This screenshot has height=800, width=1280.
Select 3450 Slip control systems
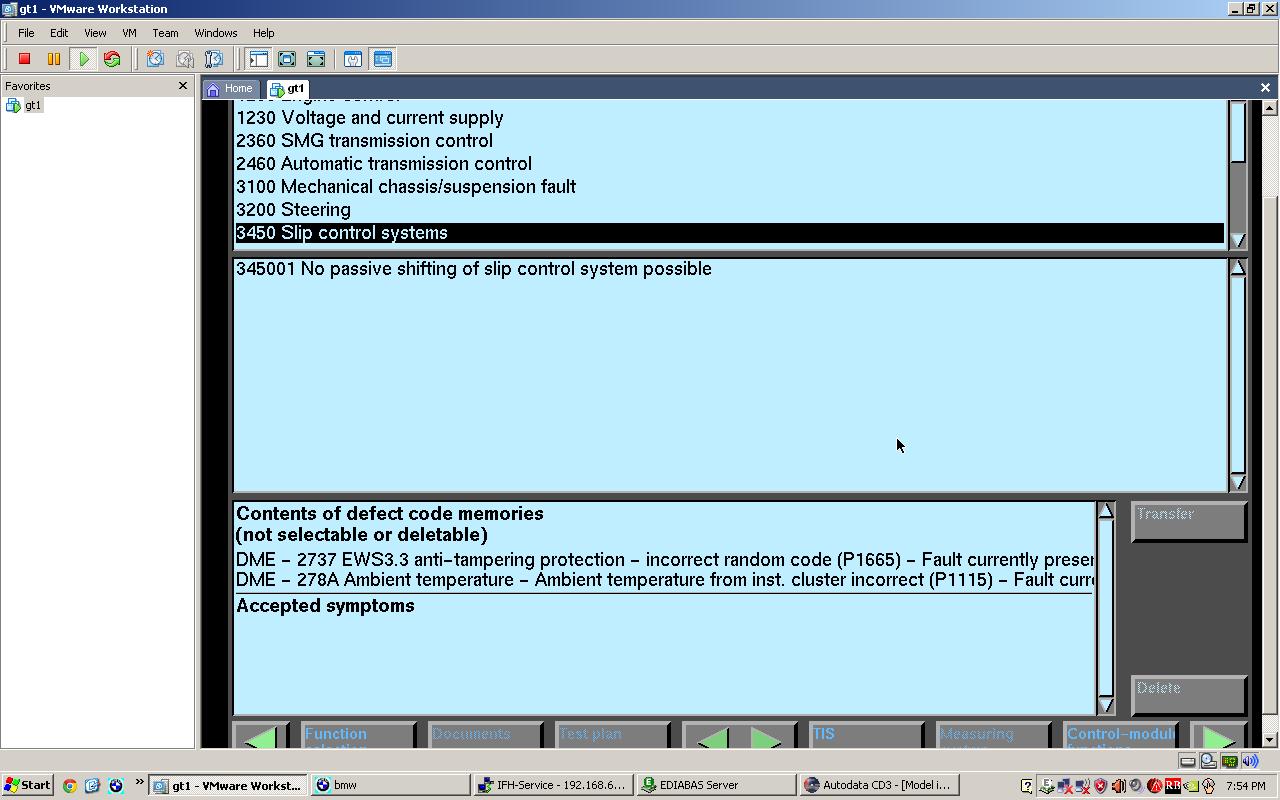[729, 233]
